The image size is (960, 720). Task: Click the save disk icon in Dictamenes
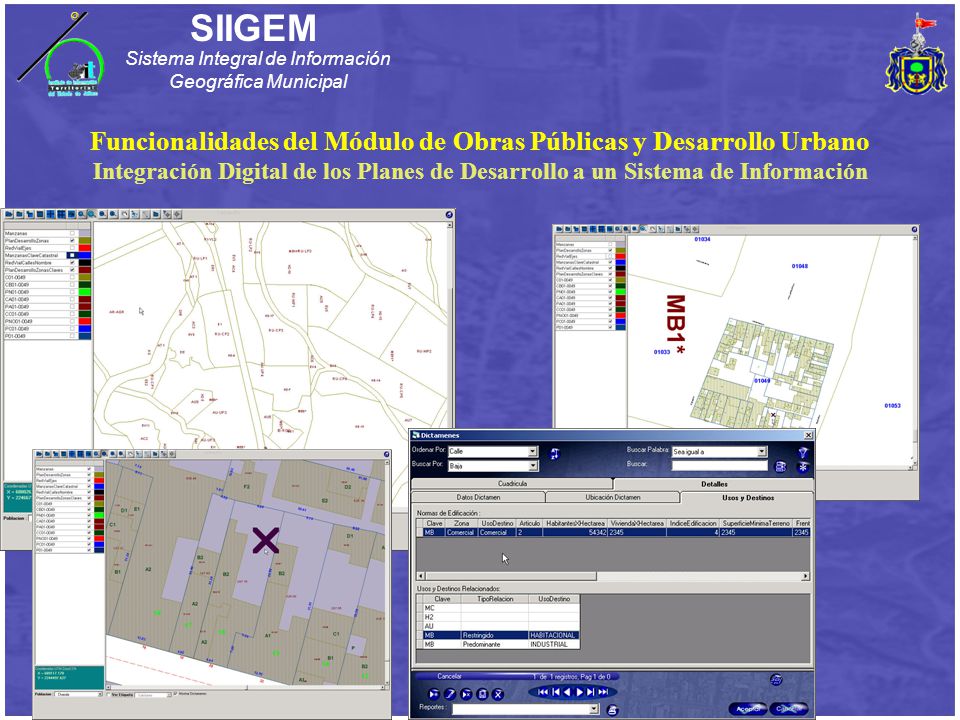pos(482,694)
